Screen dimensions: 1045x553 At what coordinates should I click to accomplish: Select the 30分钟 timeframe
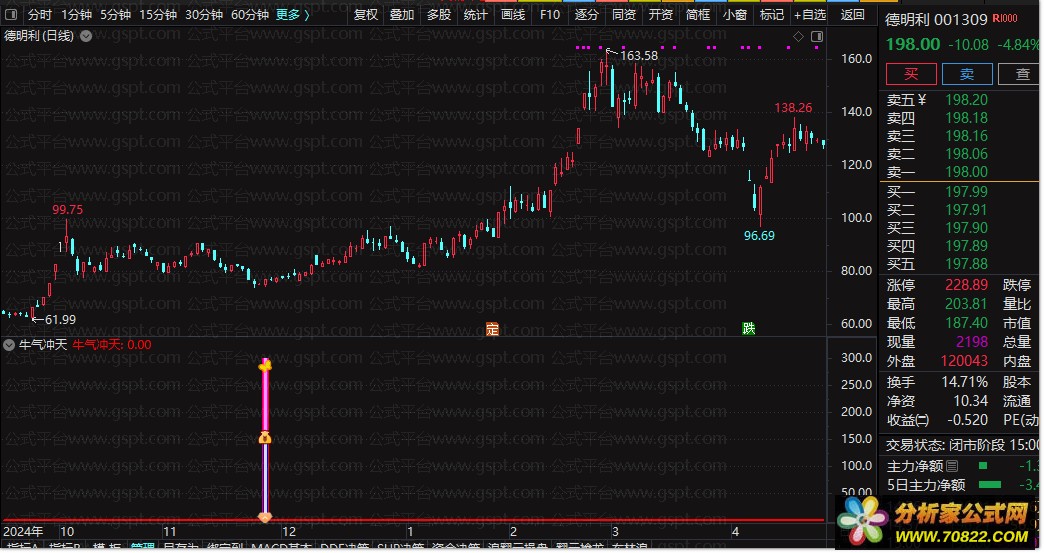pyautogui.click(x=203, y=14)
